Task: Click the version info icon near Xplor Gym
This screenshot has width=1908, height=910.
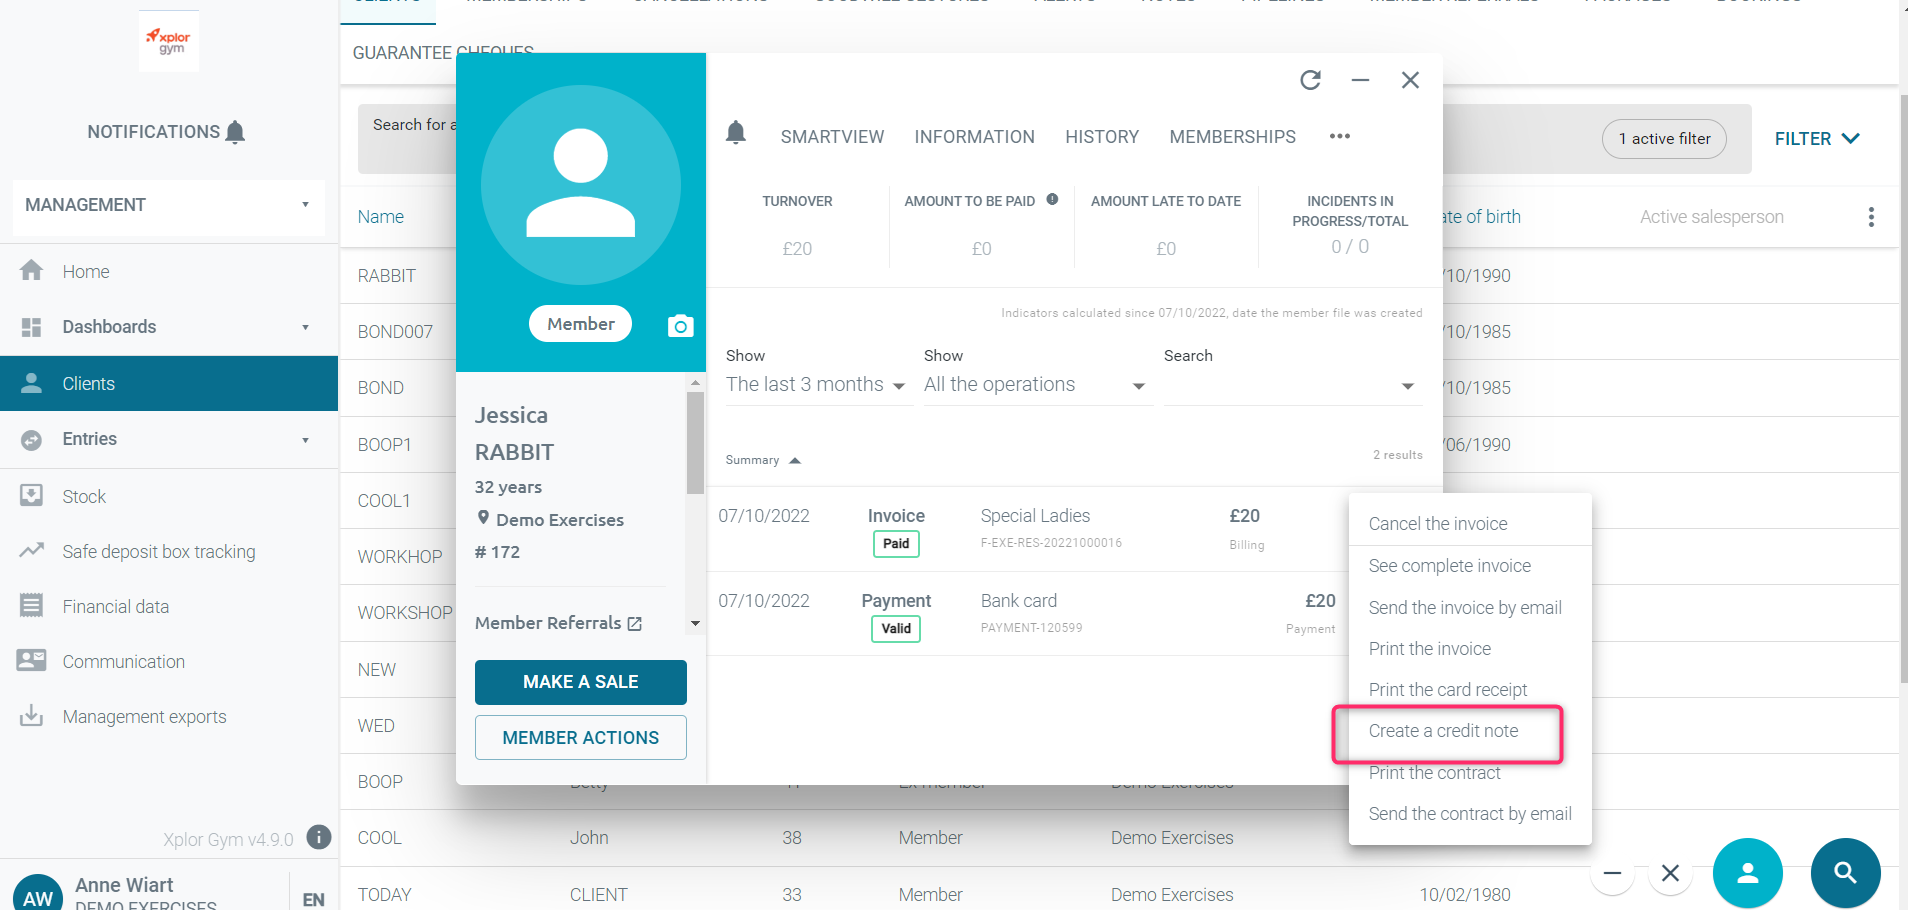Action: pyautogui.click(x=319, y=837)
